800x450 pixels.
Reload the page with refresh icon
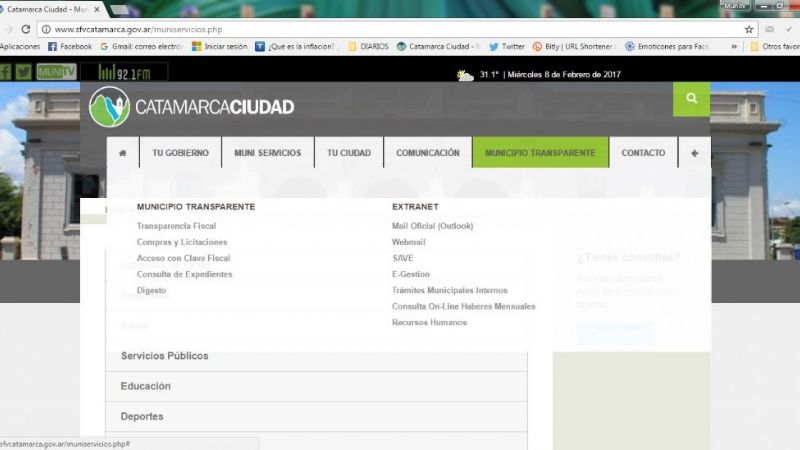point(26,30)
